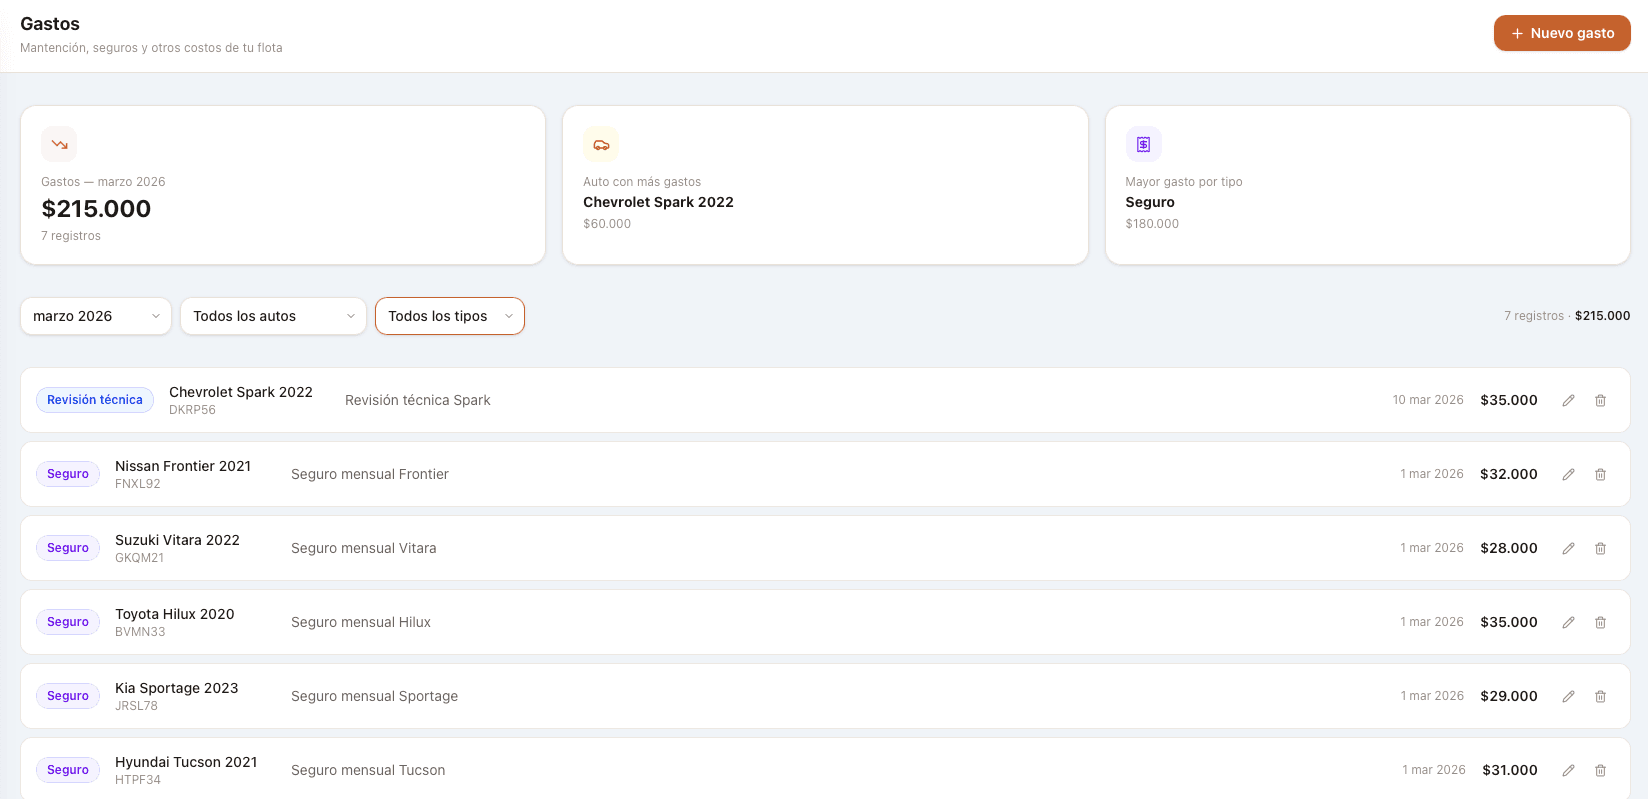Edit the Seguro mensual Vitara expense

pyautogui.click(x=1568, y=548)
